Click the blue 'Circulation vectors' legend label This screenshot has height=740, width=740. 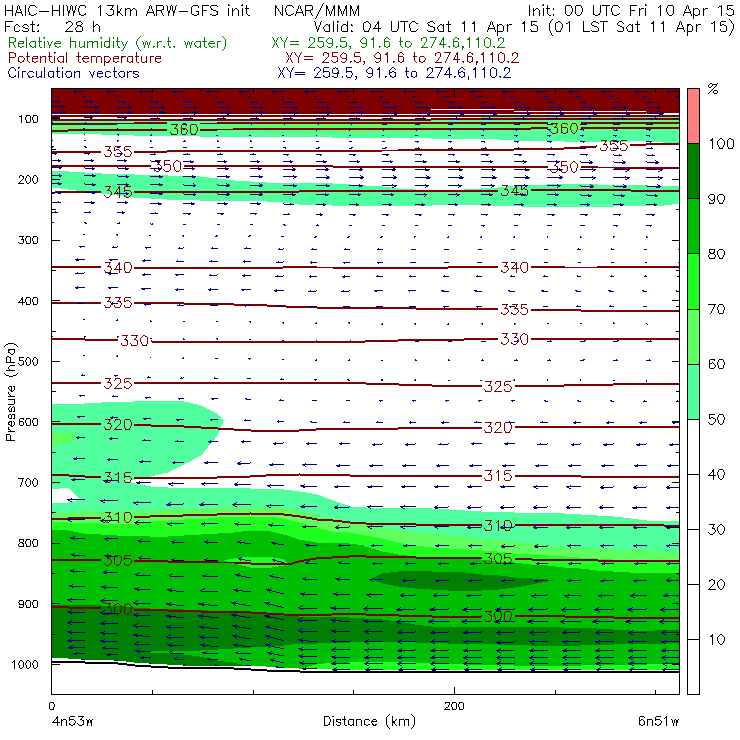click(x=73, y=73)
